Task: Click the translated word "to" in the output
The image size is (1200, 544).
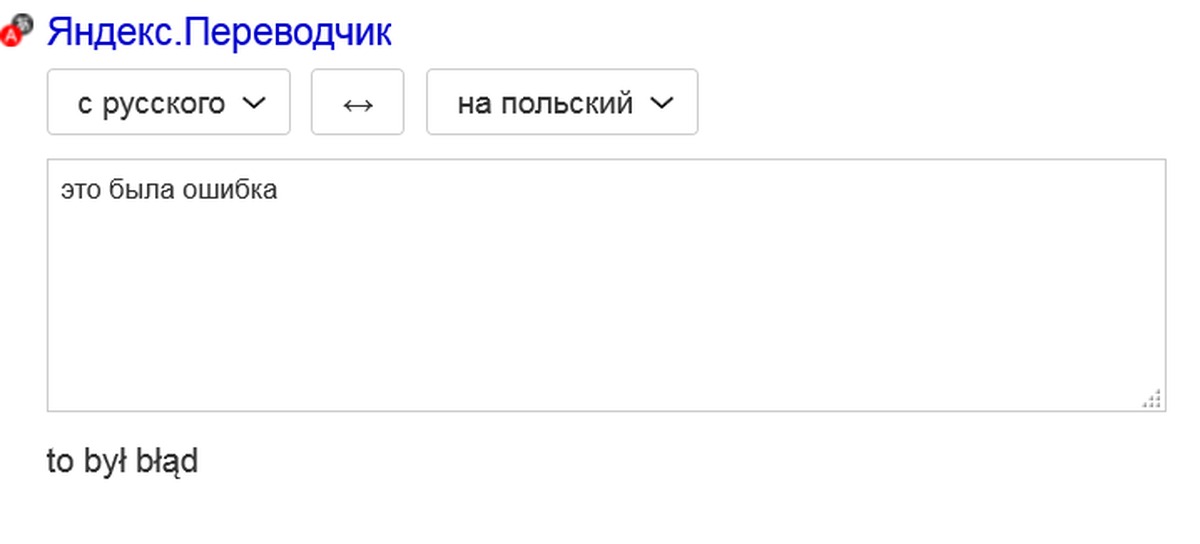Action: tap(60, 462)
